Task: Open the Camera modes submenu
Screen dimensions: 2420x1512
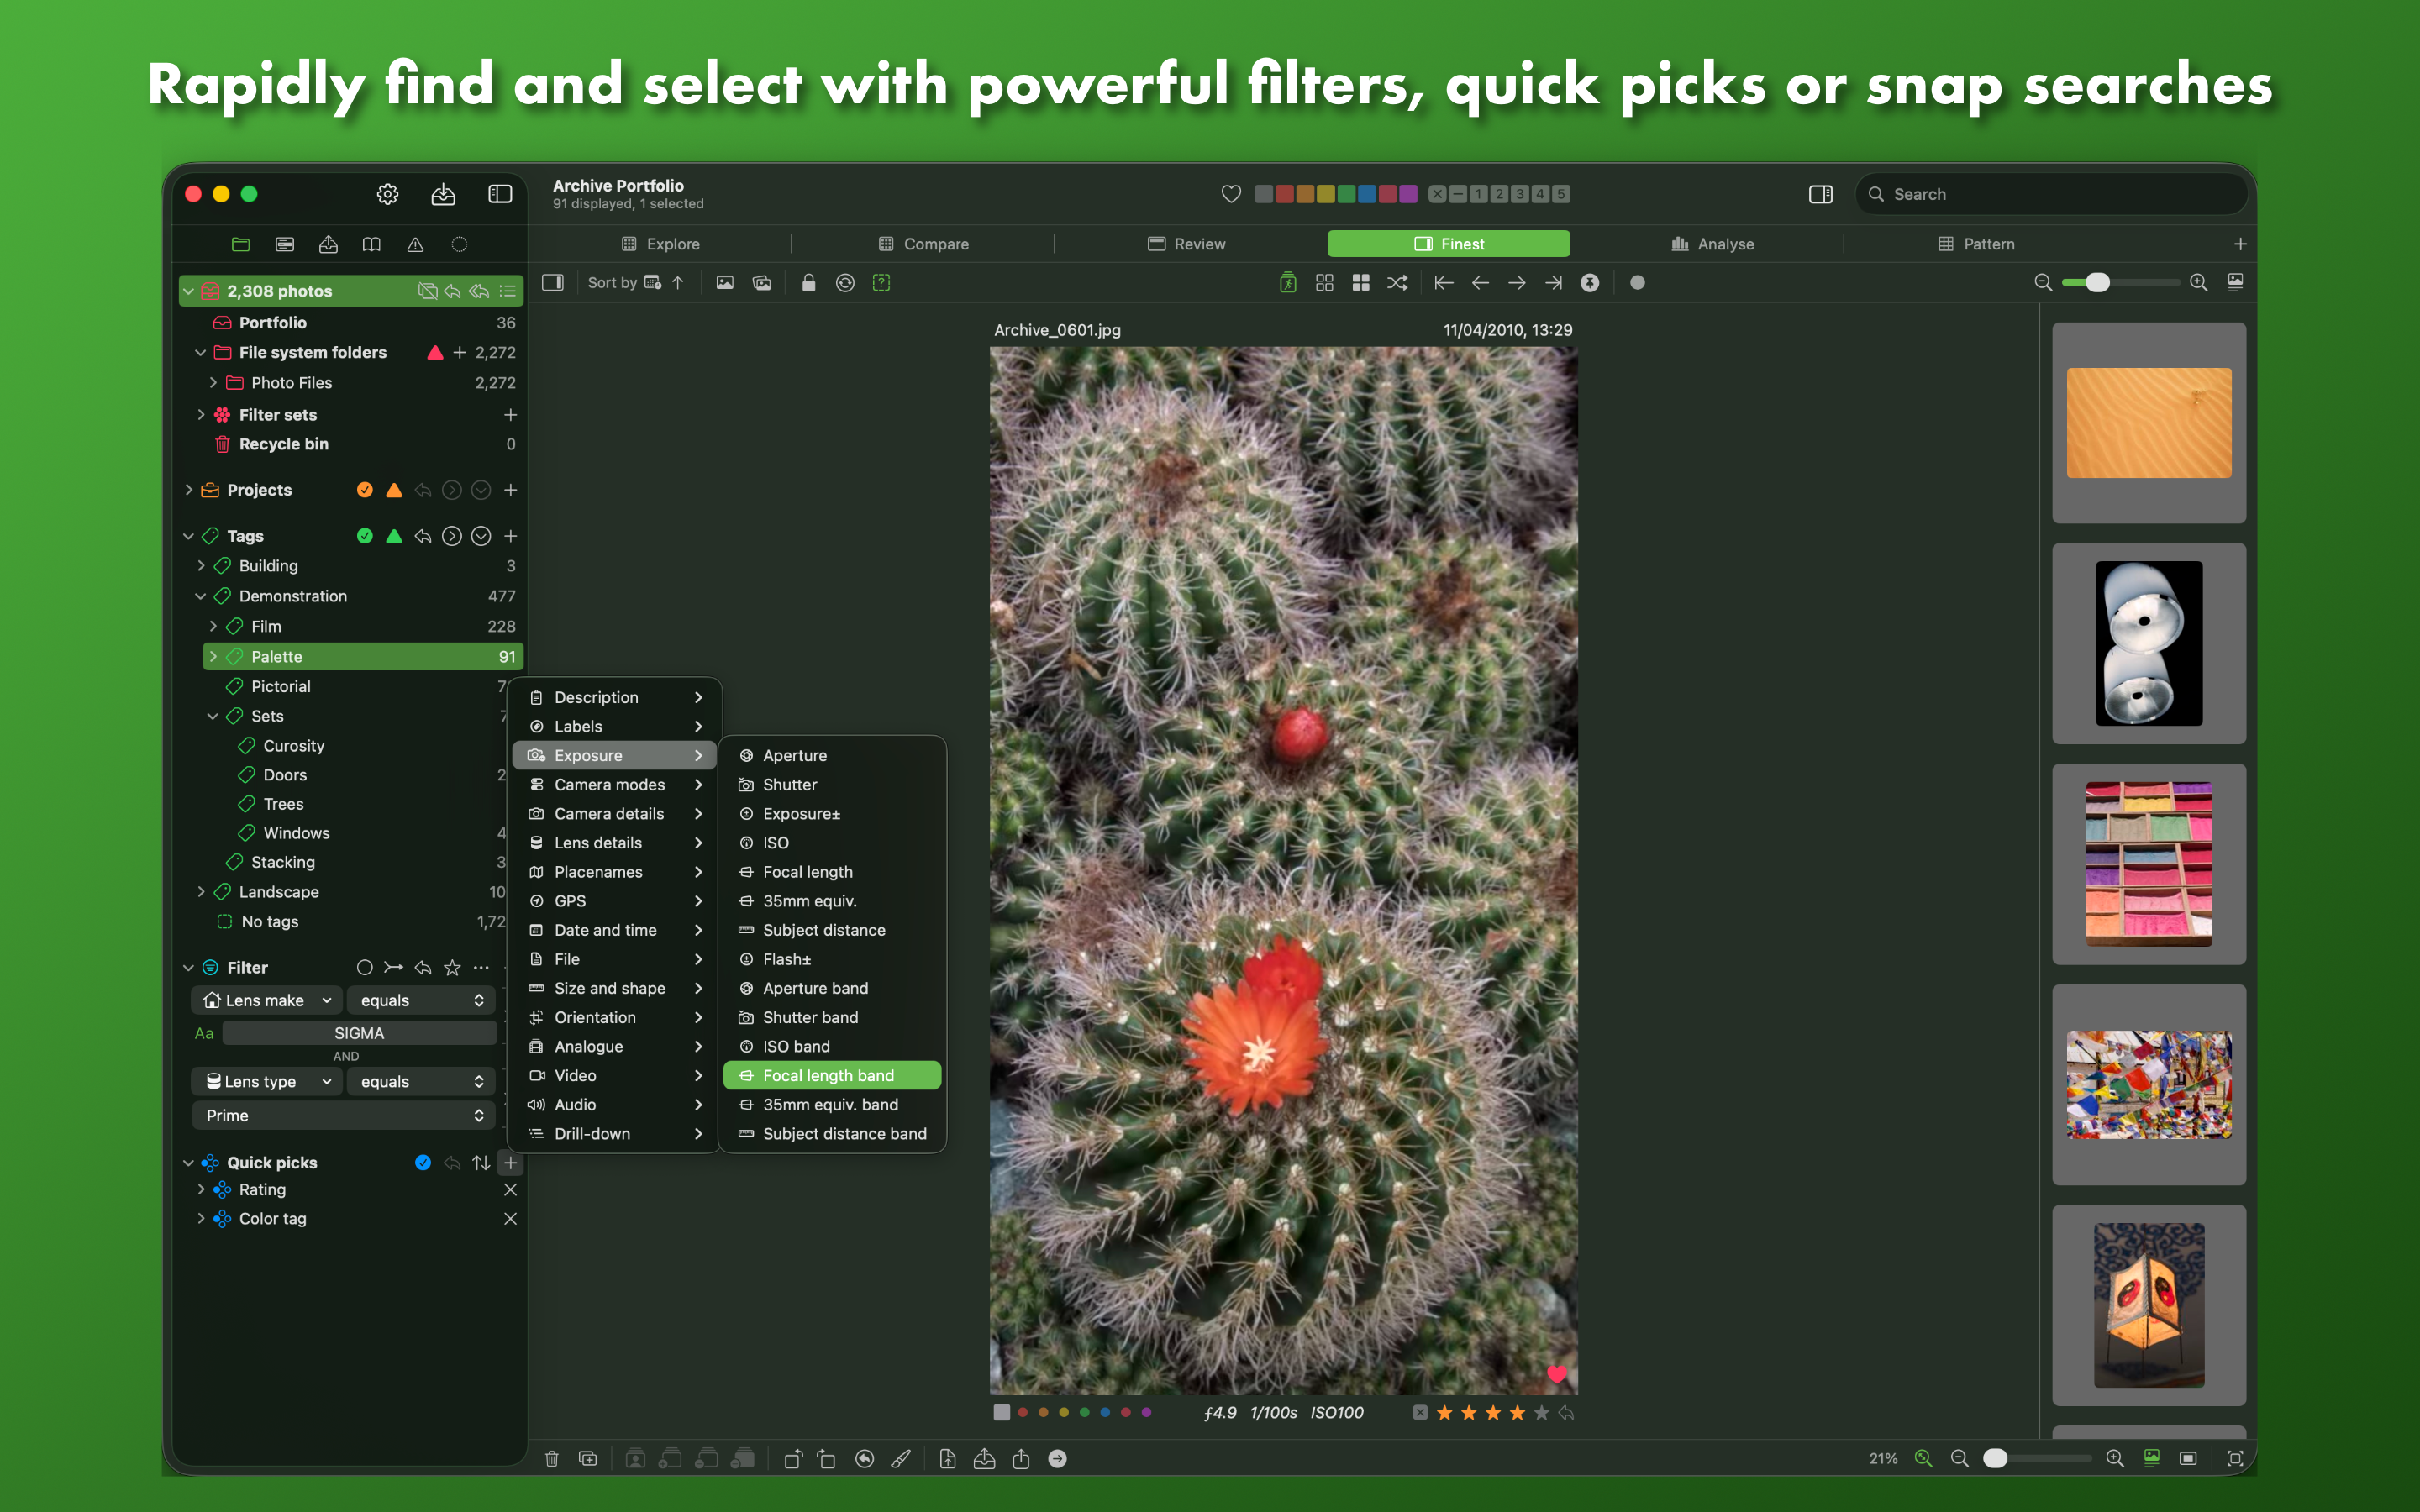Action: pos(614,784)
